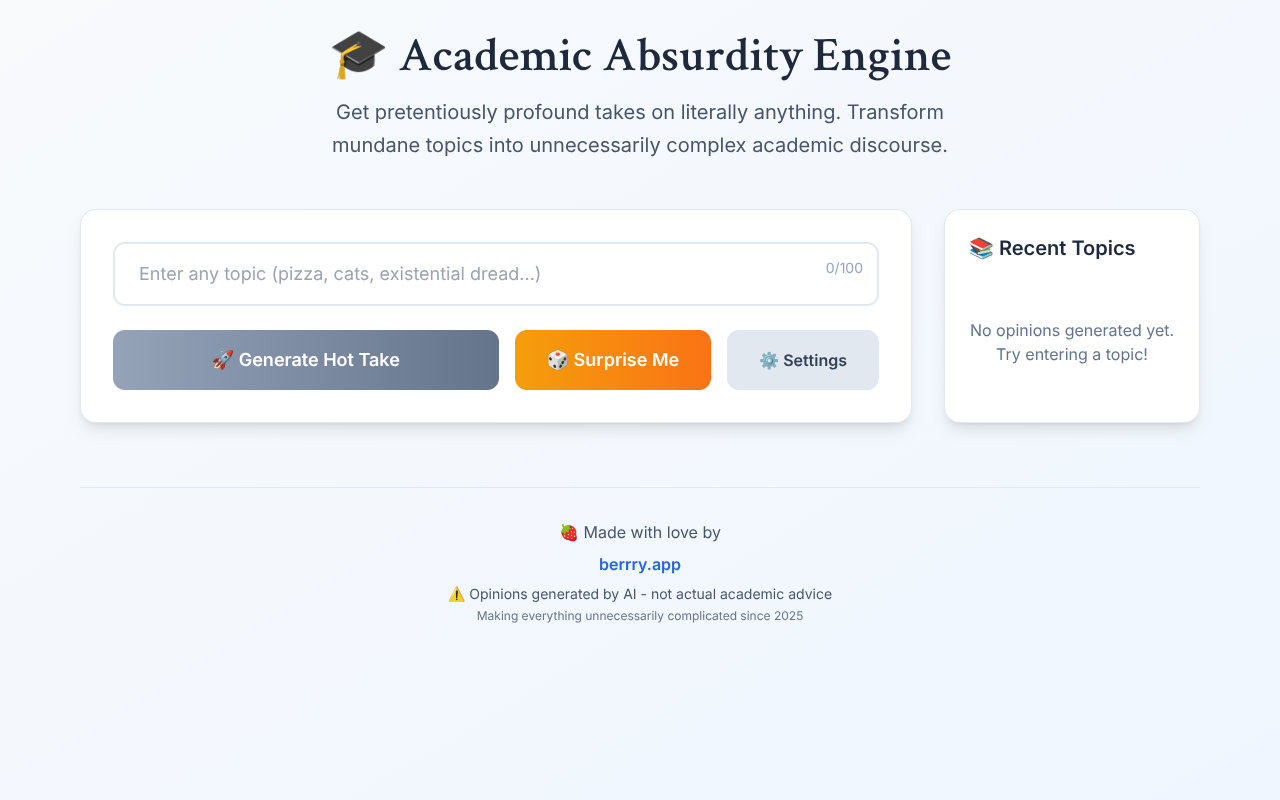Open the berrry.app link
Image resolution: width=1280 pixels, height=800 pixels.
point(639,564)
